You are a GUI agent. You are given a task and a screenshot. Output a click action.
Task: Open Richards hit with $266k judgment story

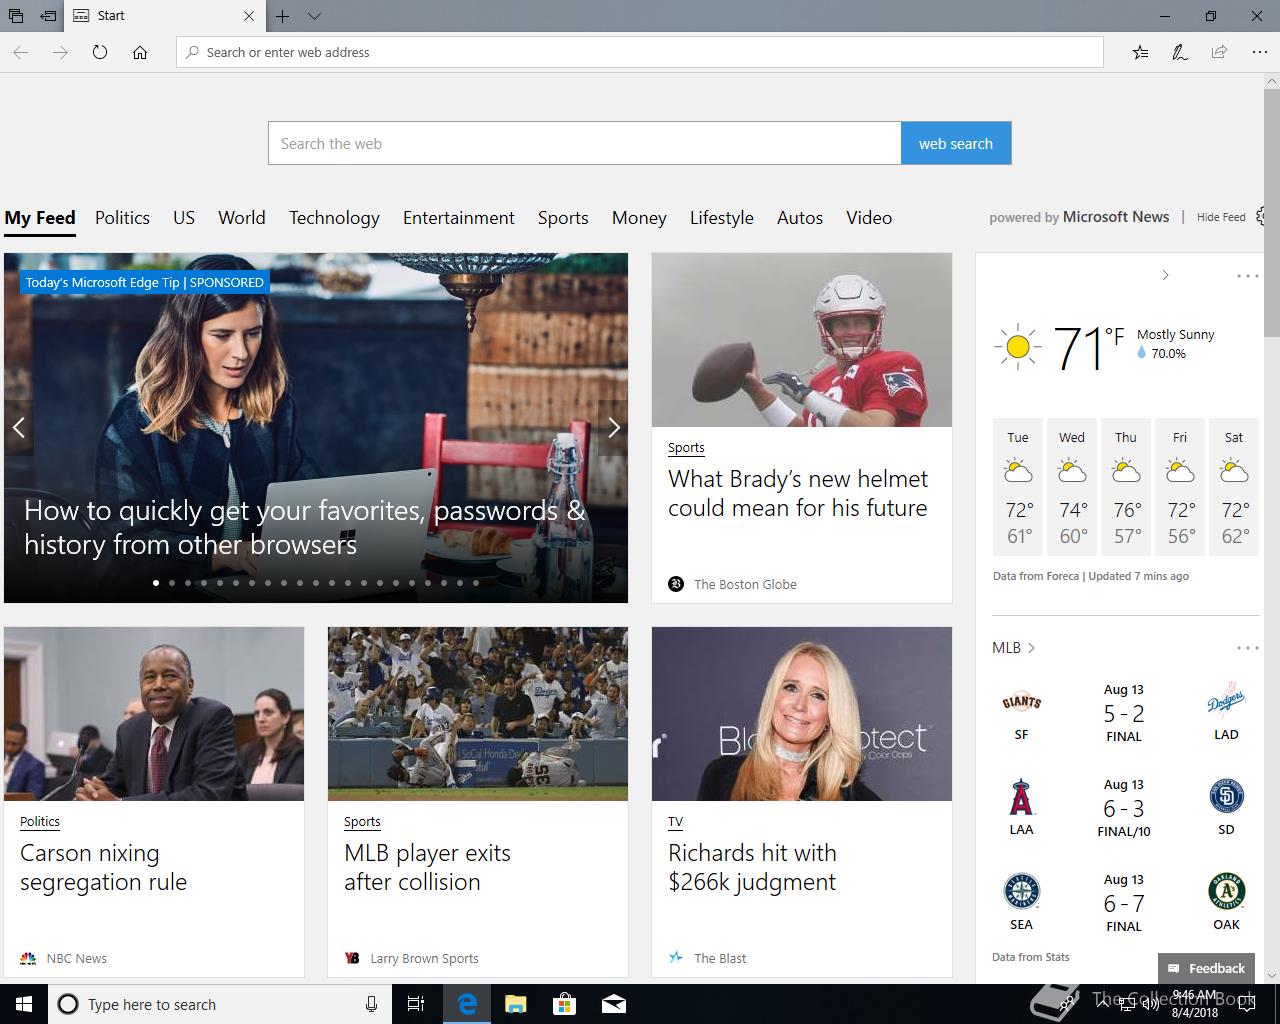tap(752, 867)
